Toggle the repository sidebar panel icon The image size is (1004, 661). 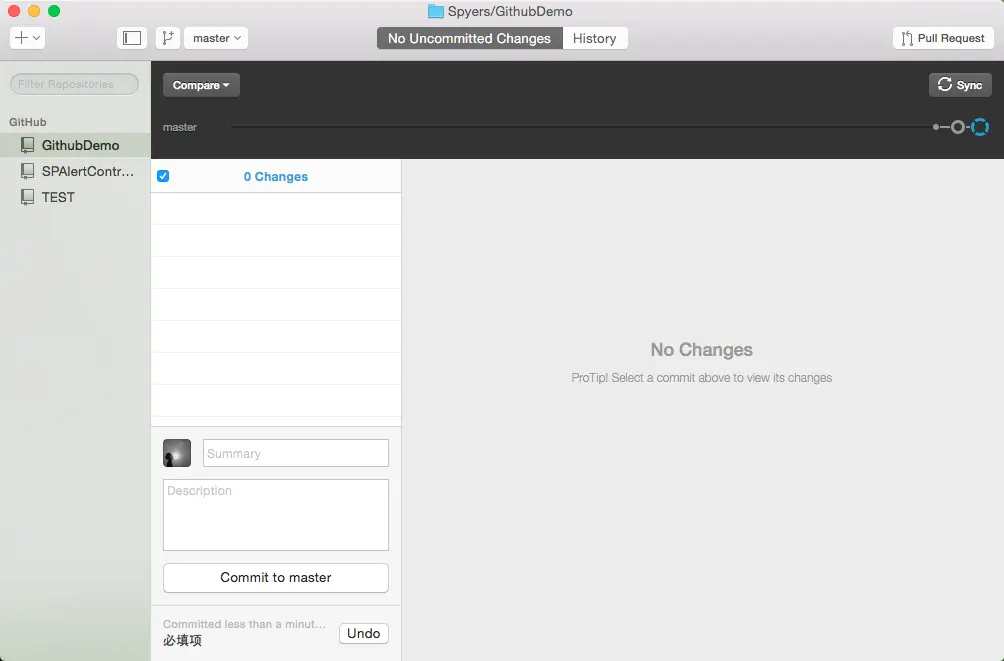(132, 38)
